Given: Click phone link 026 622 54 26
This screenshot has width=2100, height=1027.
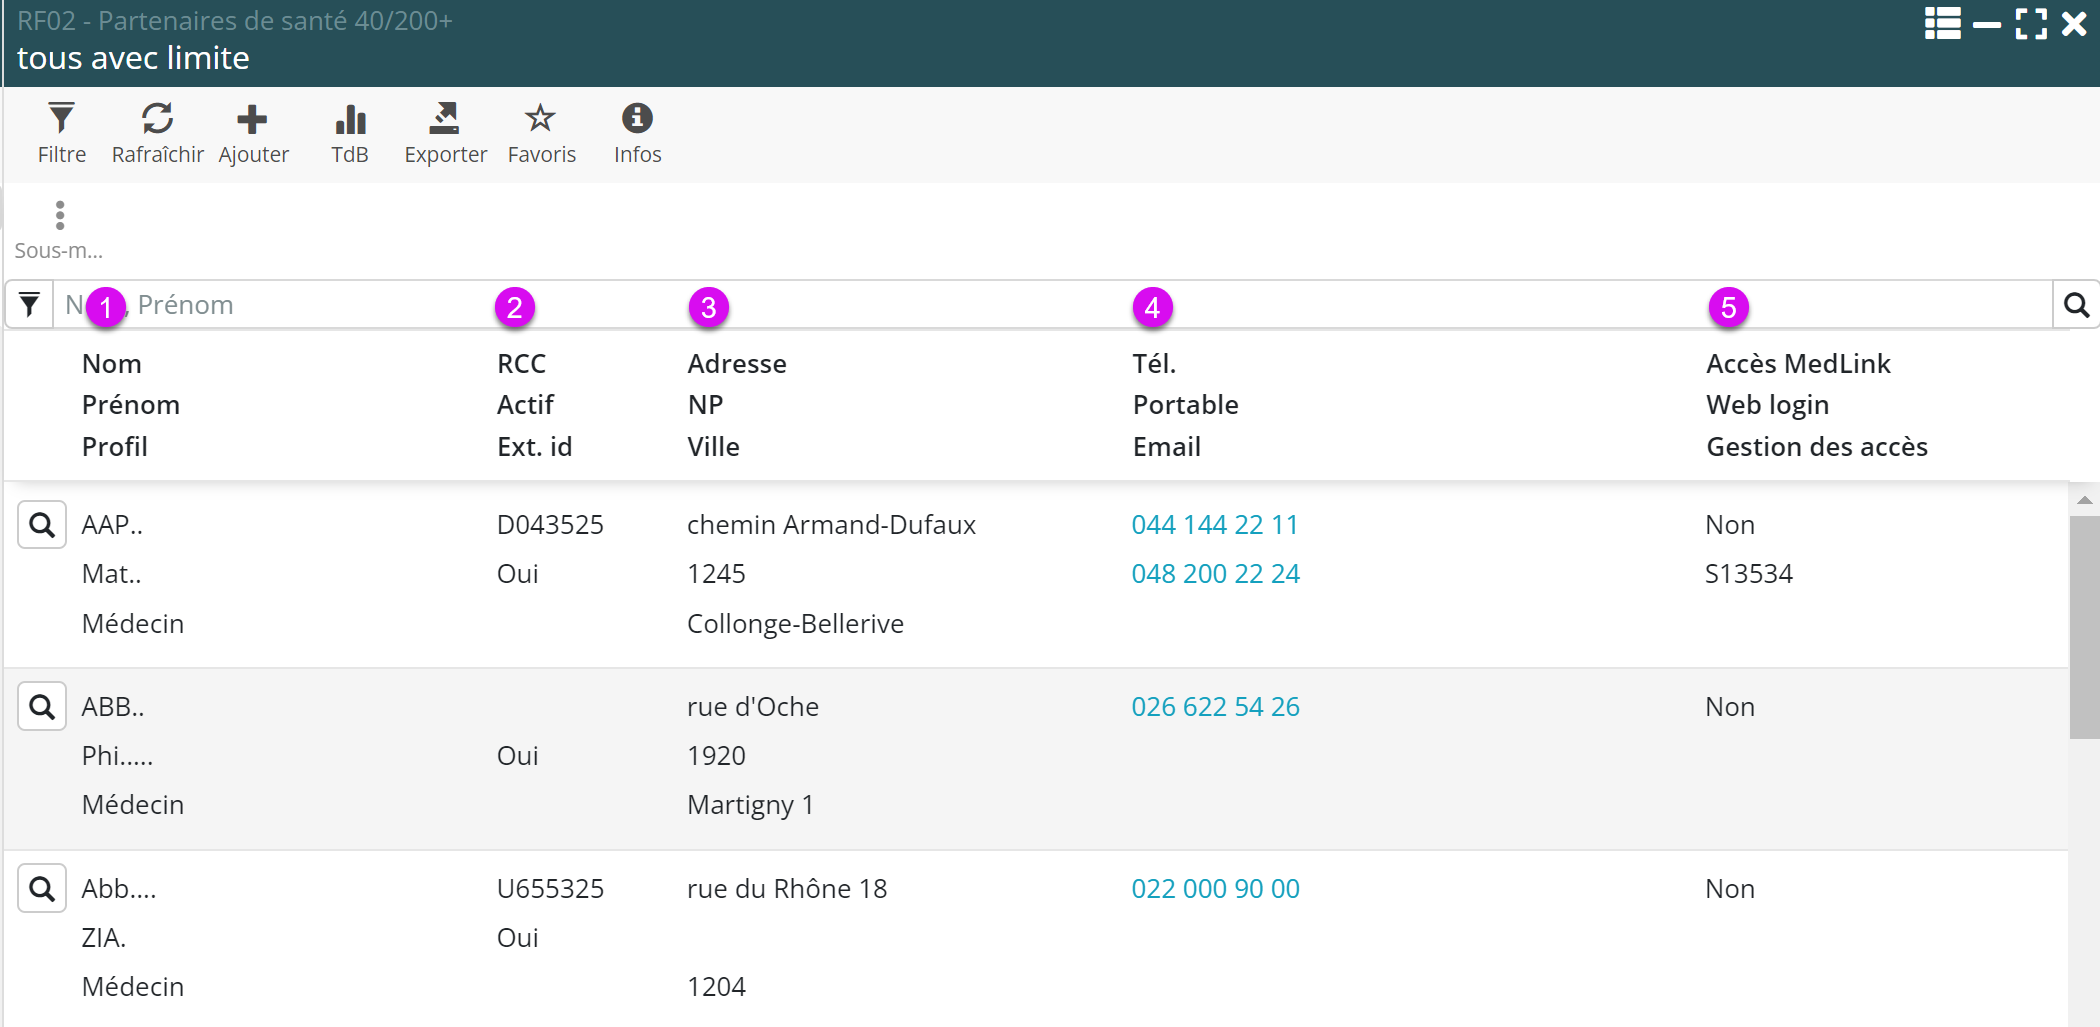Looking at the screenshot, I should (1215, 707).
